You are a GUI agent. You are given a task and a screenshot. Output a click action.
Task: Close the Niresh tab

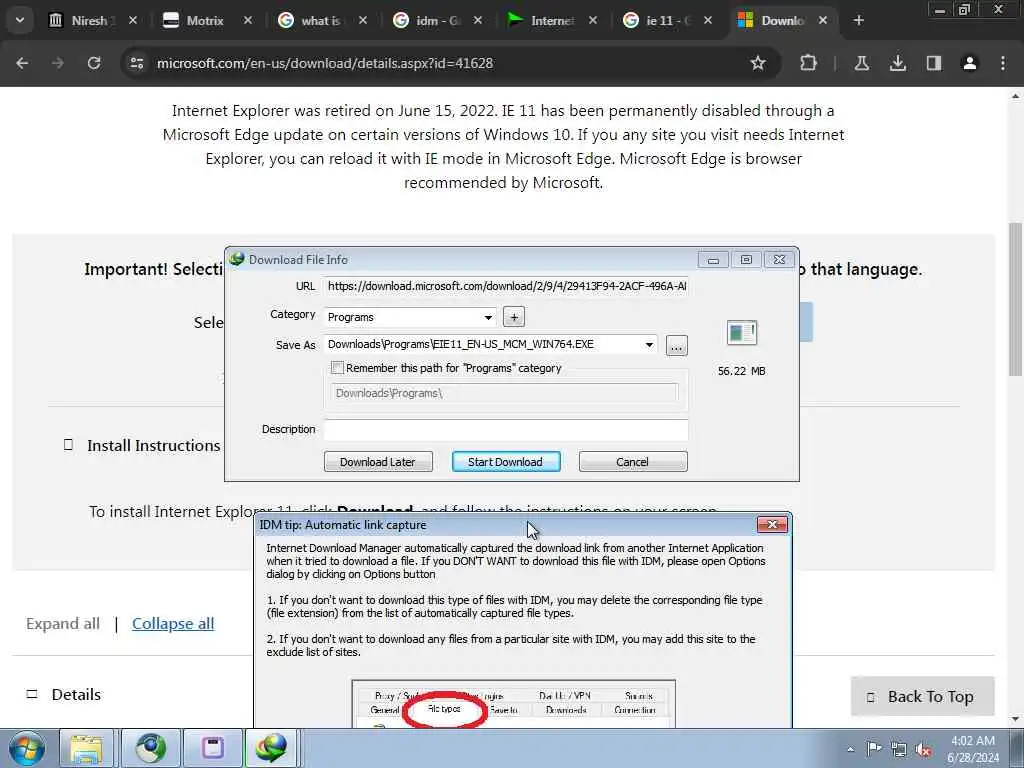(x=133, y=21)
